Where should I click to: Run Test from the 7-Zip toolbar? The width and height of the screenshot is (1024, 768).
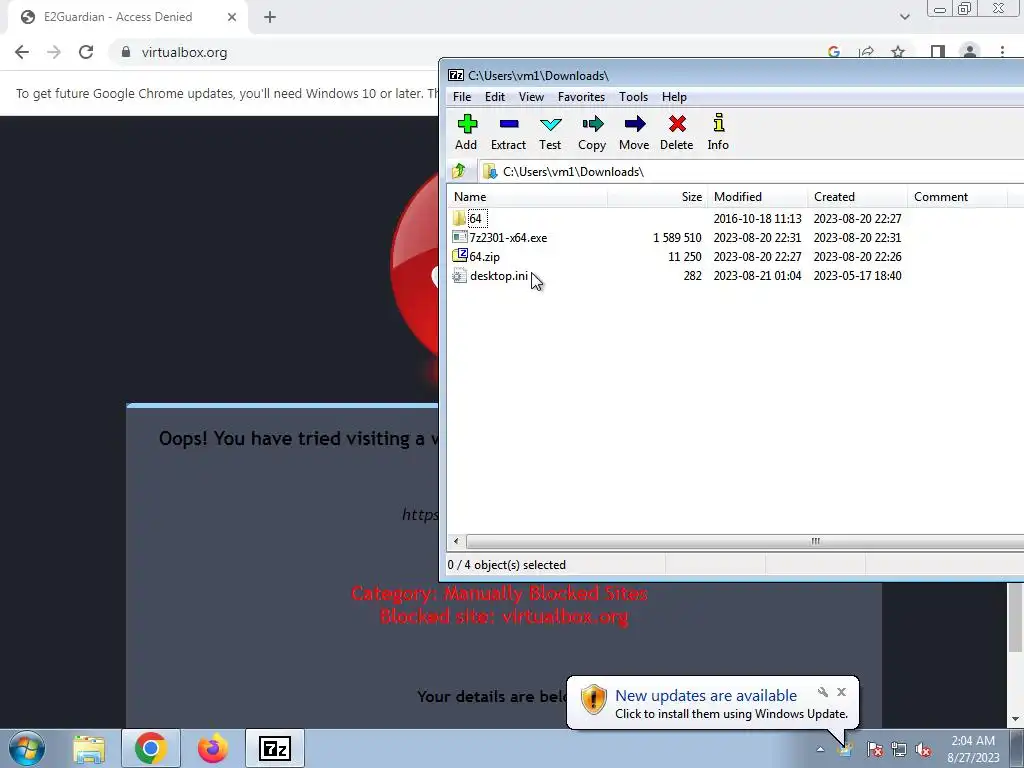(x=550, y=133)
